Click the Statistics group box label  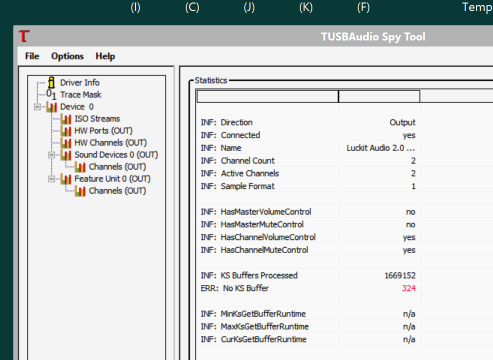tap(211, 80)
